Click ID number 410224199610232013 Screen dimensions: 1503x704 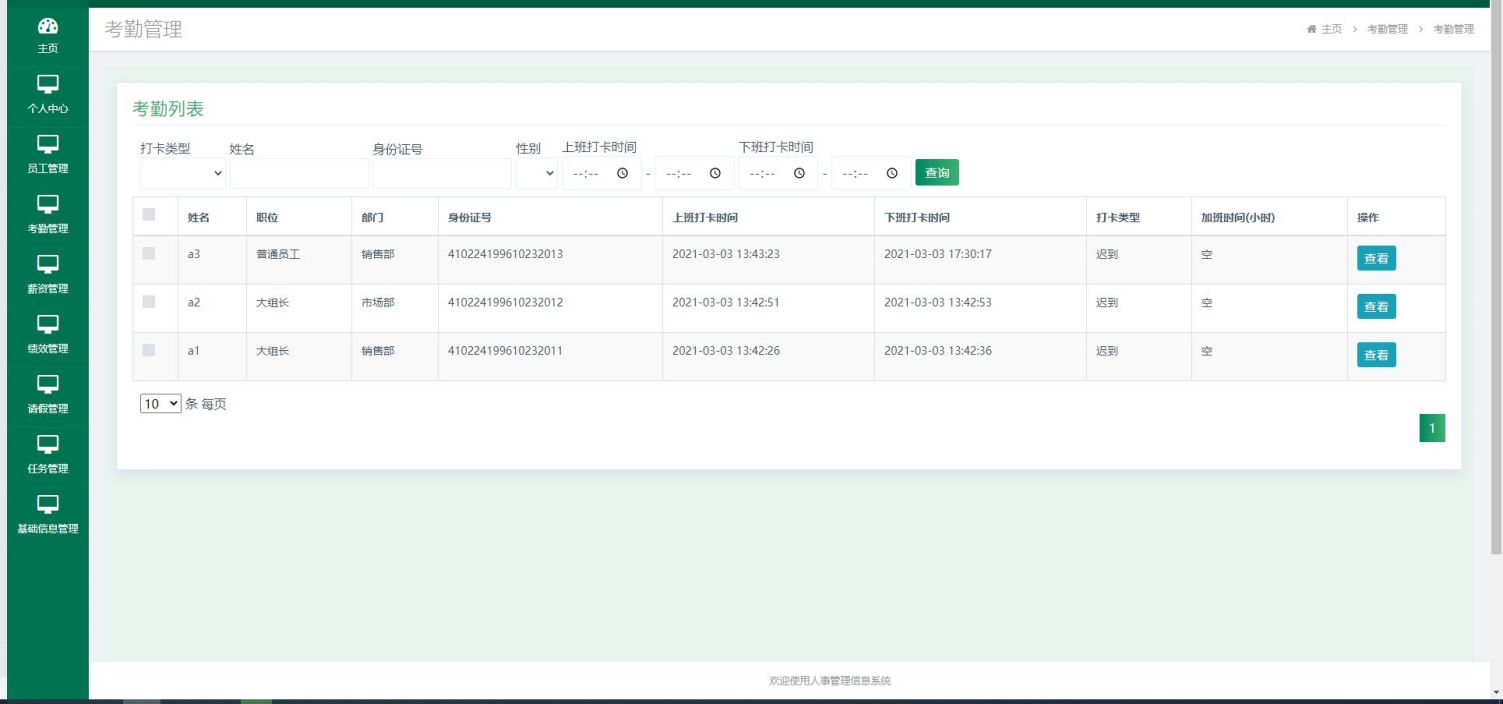point(505,254)
